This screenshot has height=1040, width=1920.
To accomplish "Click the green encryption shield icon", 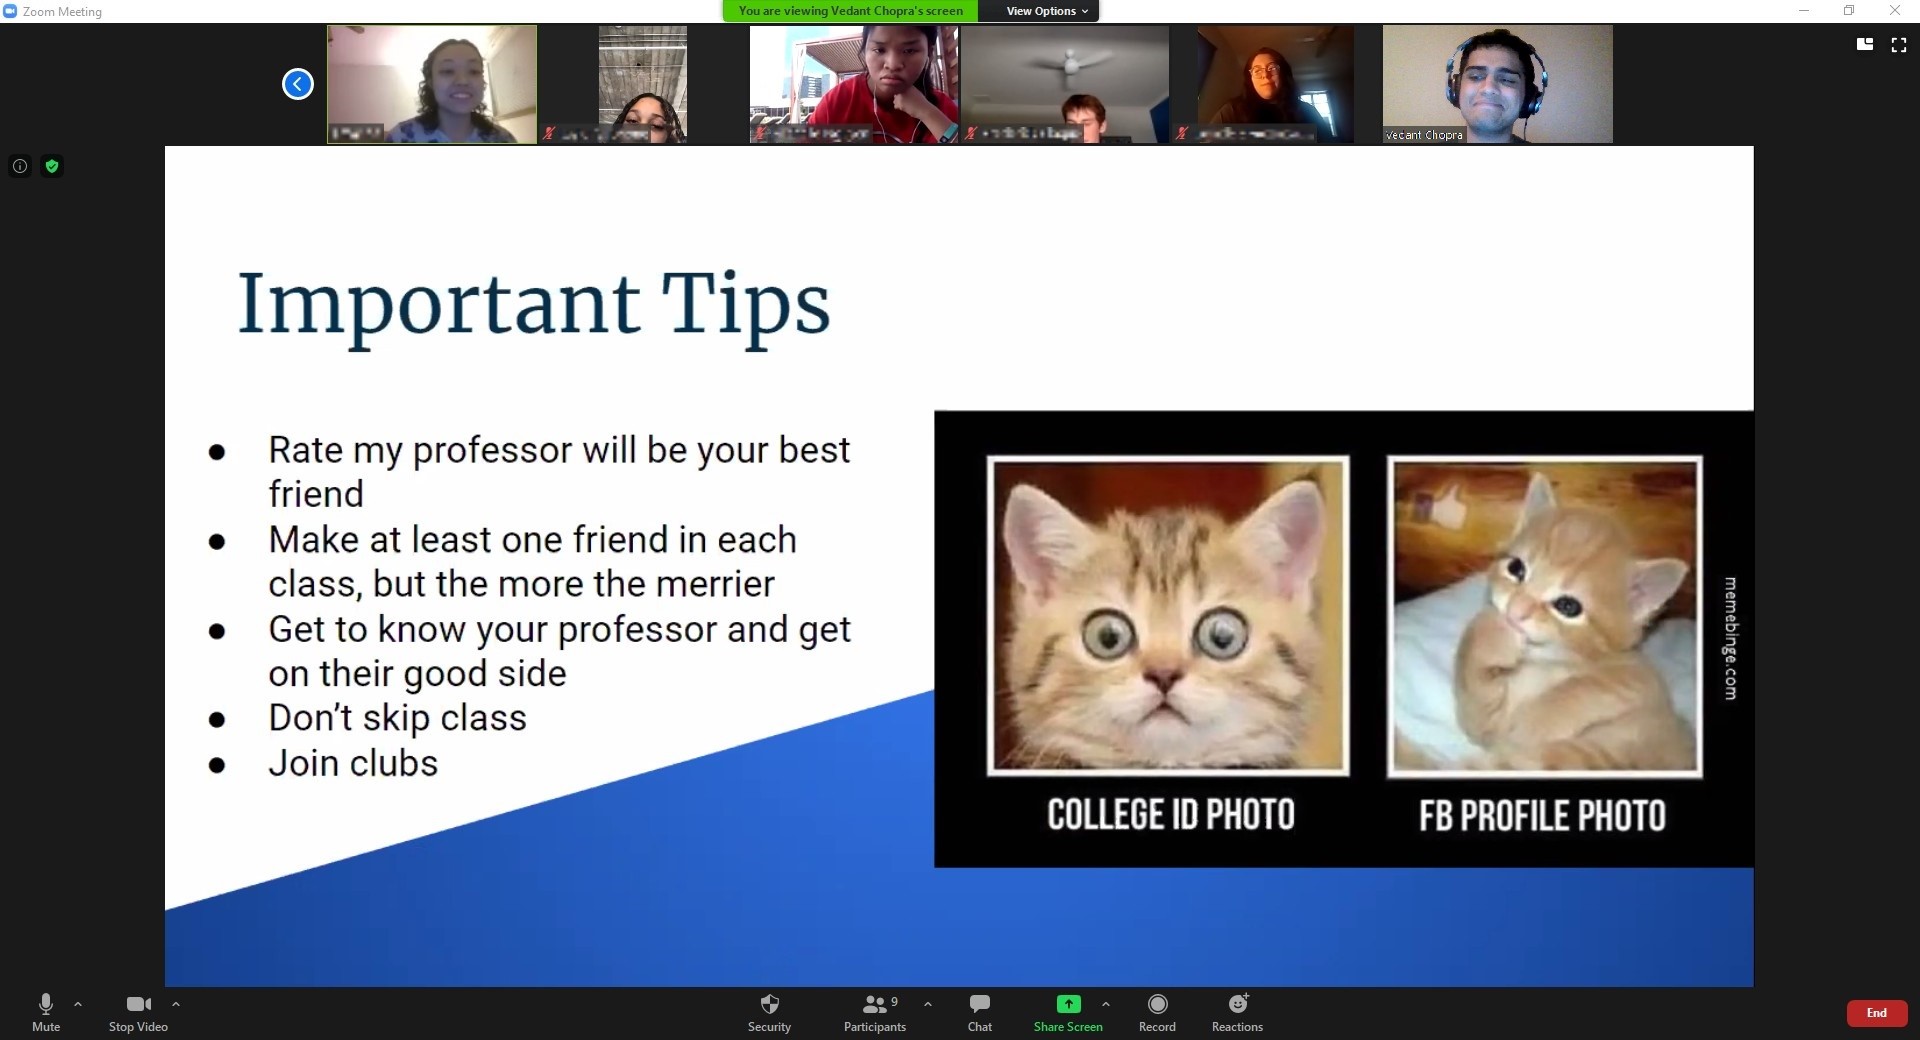I will click(x=53, y=166).
